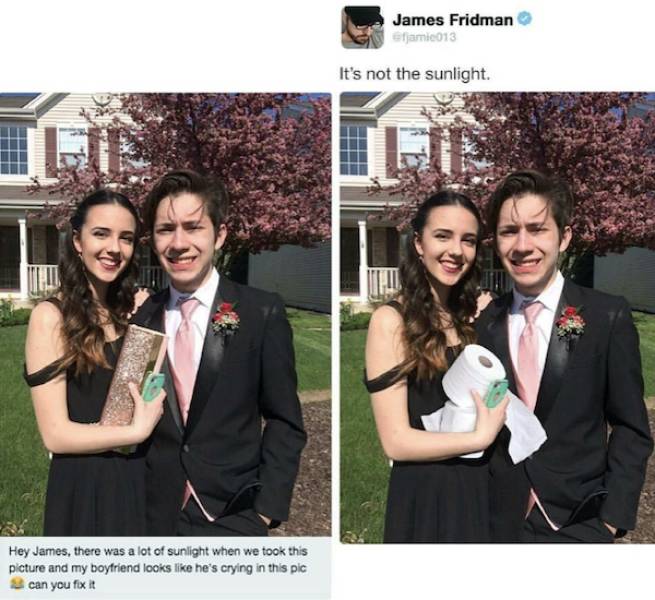655x600 pixels.
Task: Open the @fjamie013 handle link
Action: point(424,37)
